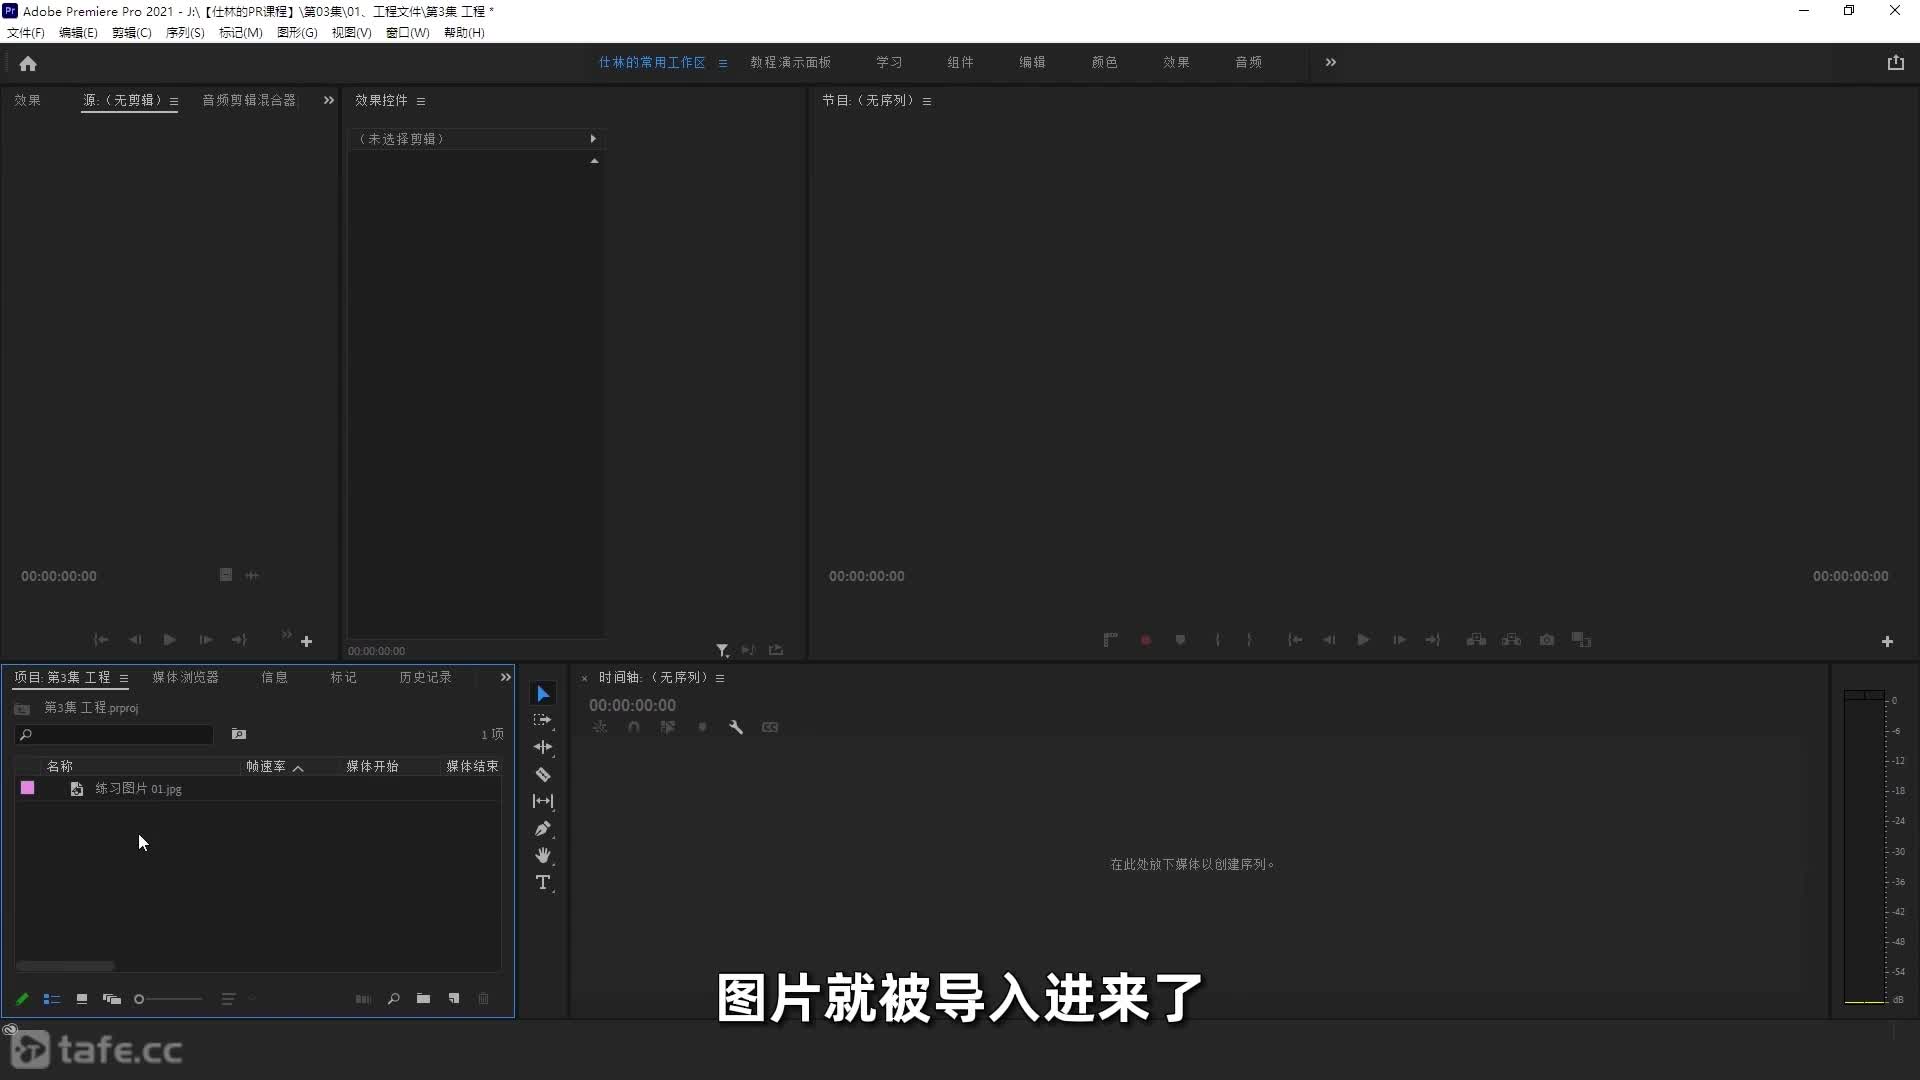Viewport: 1920px width, 1080px height.
Task: Select the Type tool
Action: tap(543, 882)
